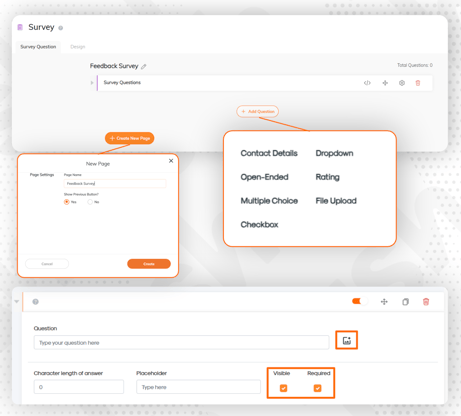Click the red trash icon on question card
This screenshot has width=461, height=416.
(x=426, y=302)
